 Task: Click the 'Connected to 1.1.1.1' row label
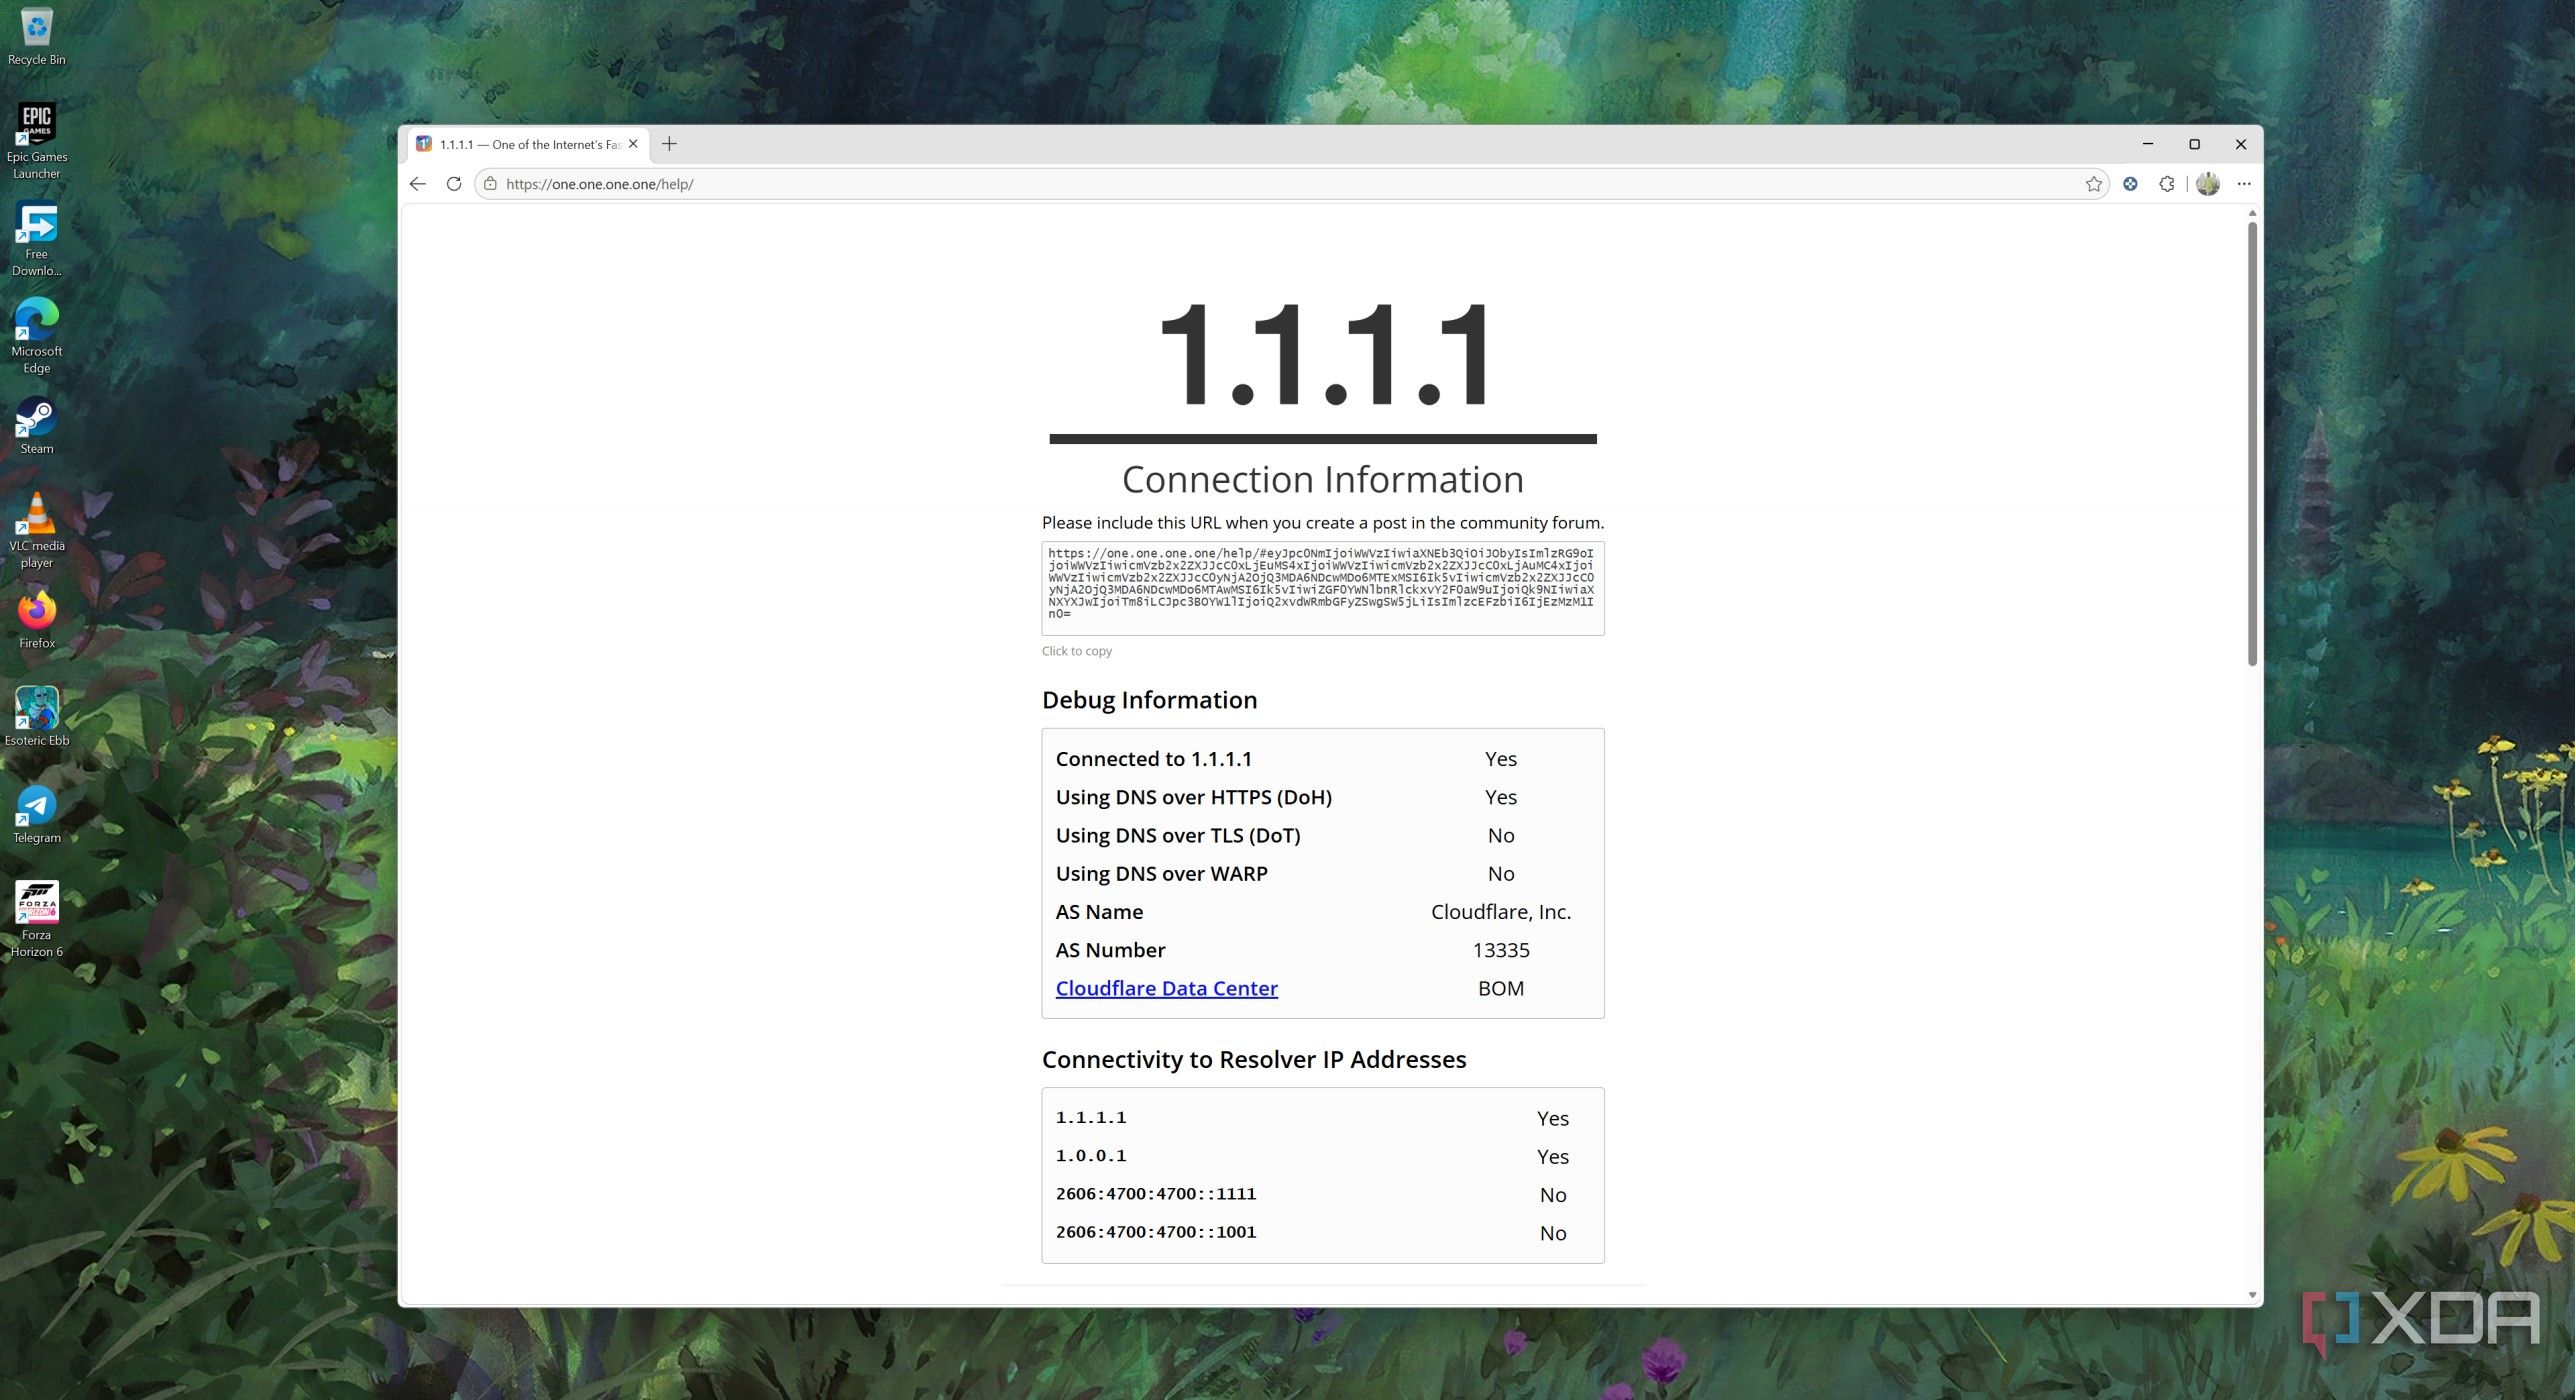tap(1153, 759)
